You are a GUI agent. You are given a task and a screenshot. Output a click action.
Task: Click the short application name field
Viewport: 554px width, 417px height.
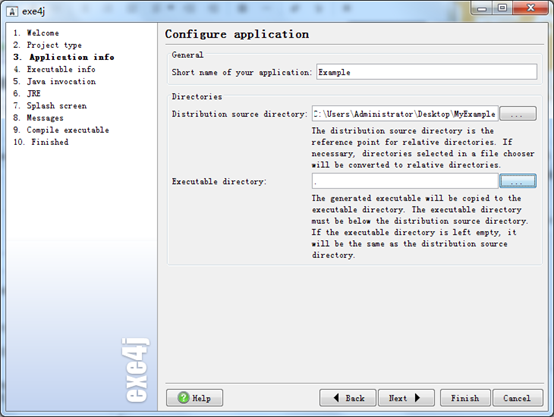pyautogui.click(x=426, y=72)
